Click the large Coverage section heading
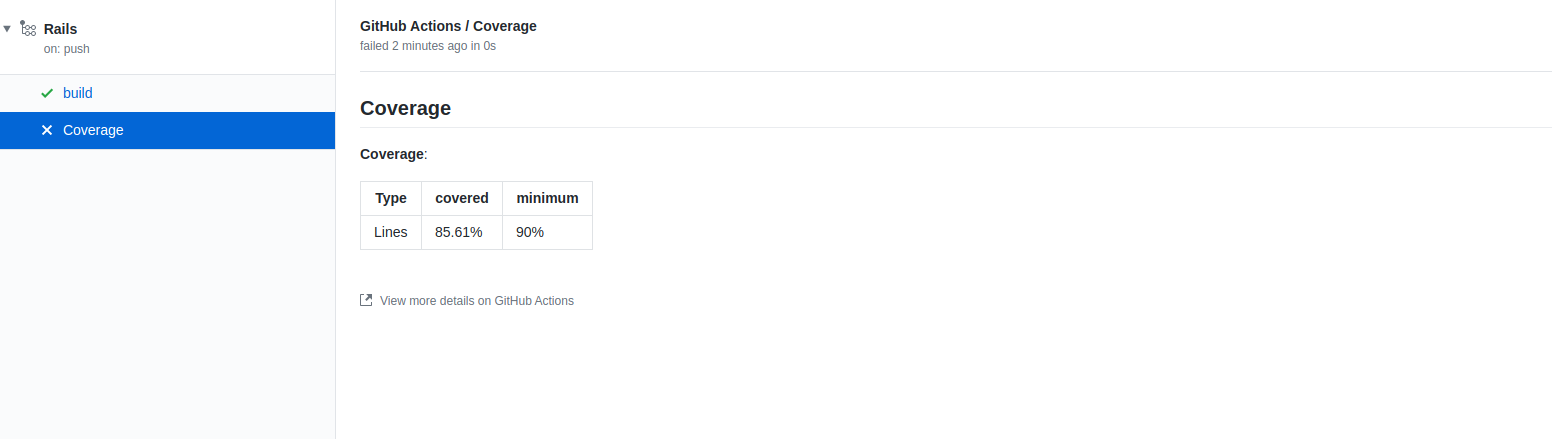Image resolution: width=1552 pixels, height=439 pixels. (x=405, y=108)
